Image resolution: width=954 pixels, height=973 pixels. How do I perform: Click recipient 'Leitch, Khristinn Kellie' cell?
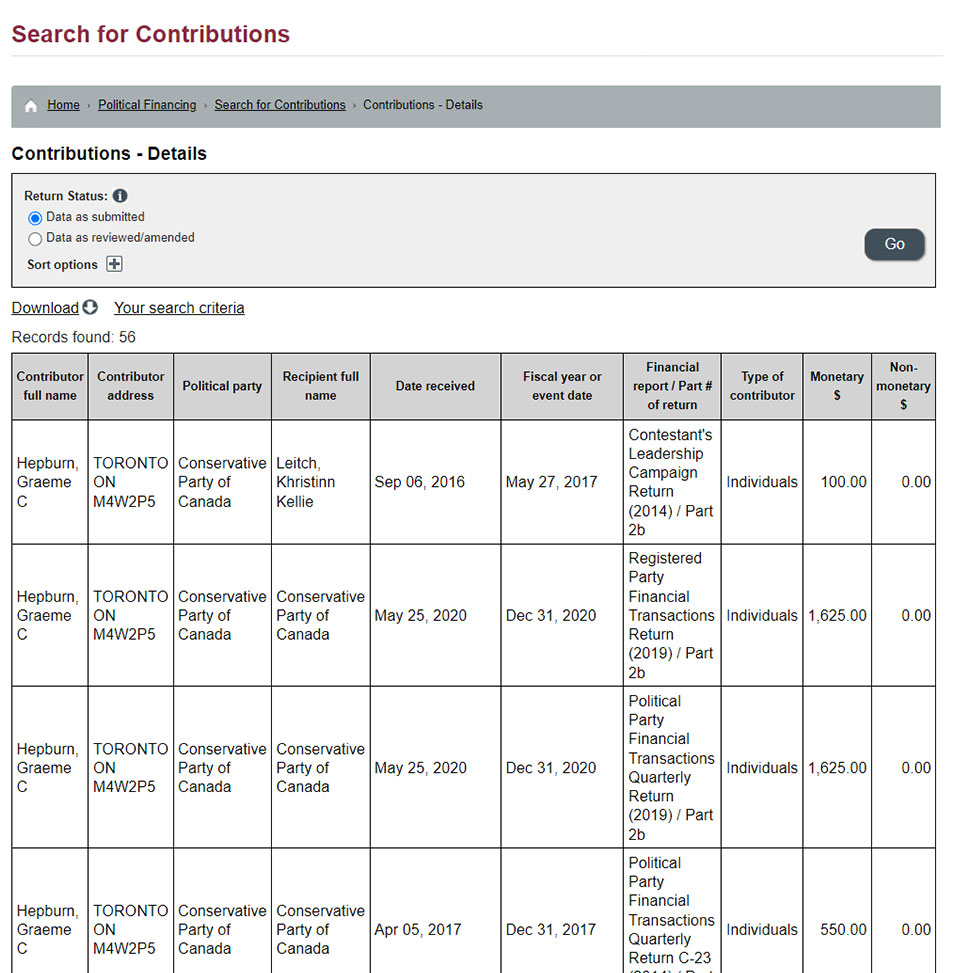[x=321, y=482]
